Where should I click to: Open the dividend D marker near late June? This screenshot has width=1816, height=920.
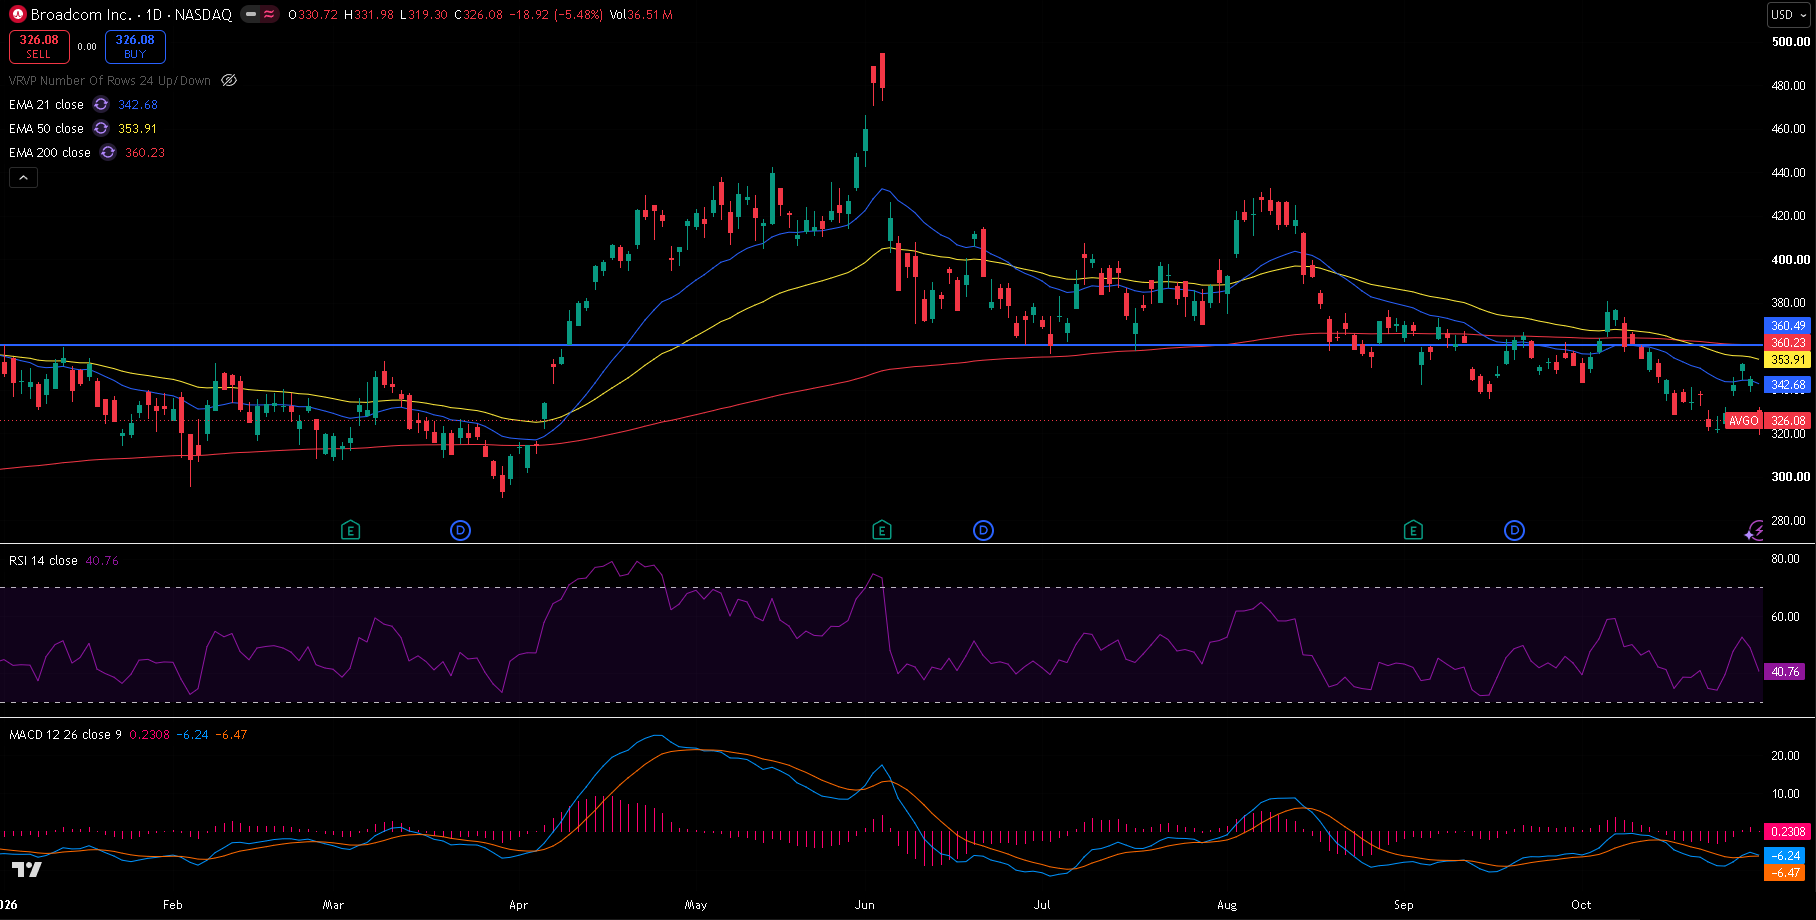(x=983, y=530)
